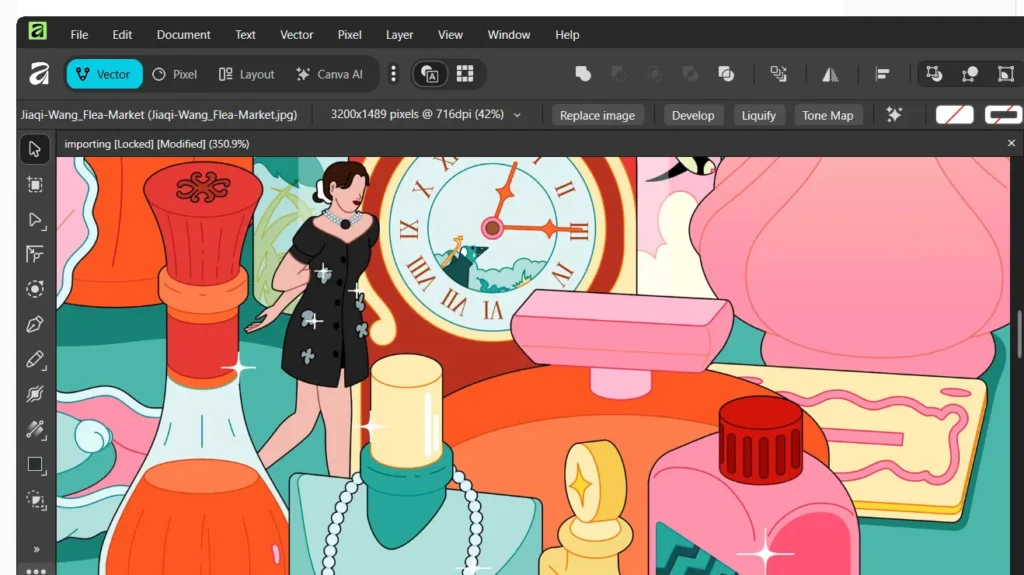1024x575 pixels.
Task: Select the Pen tool
Action: click(35, 324)
